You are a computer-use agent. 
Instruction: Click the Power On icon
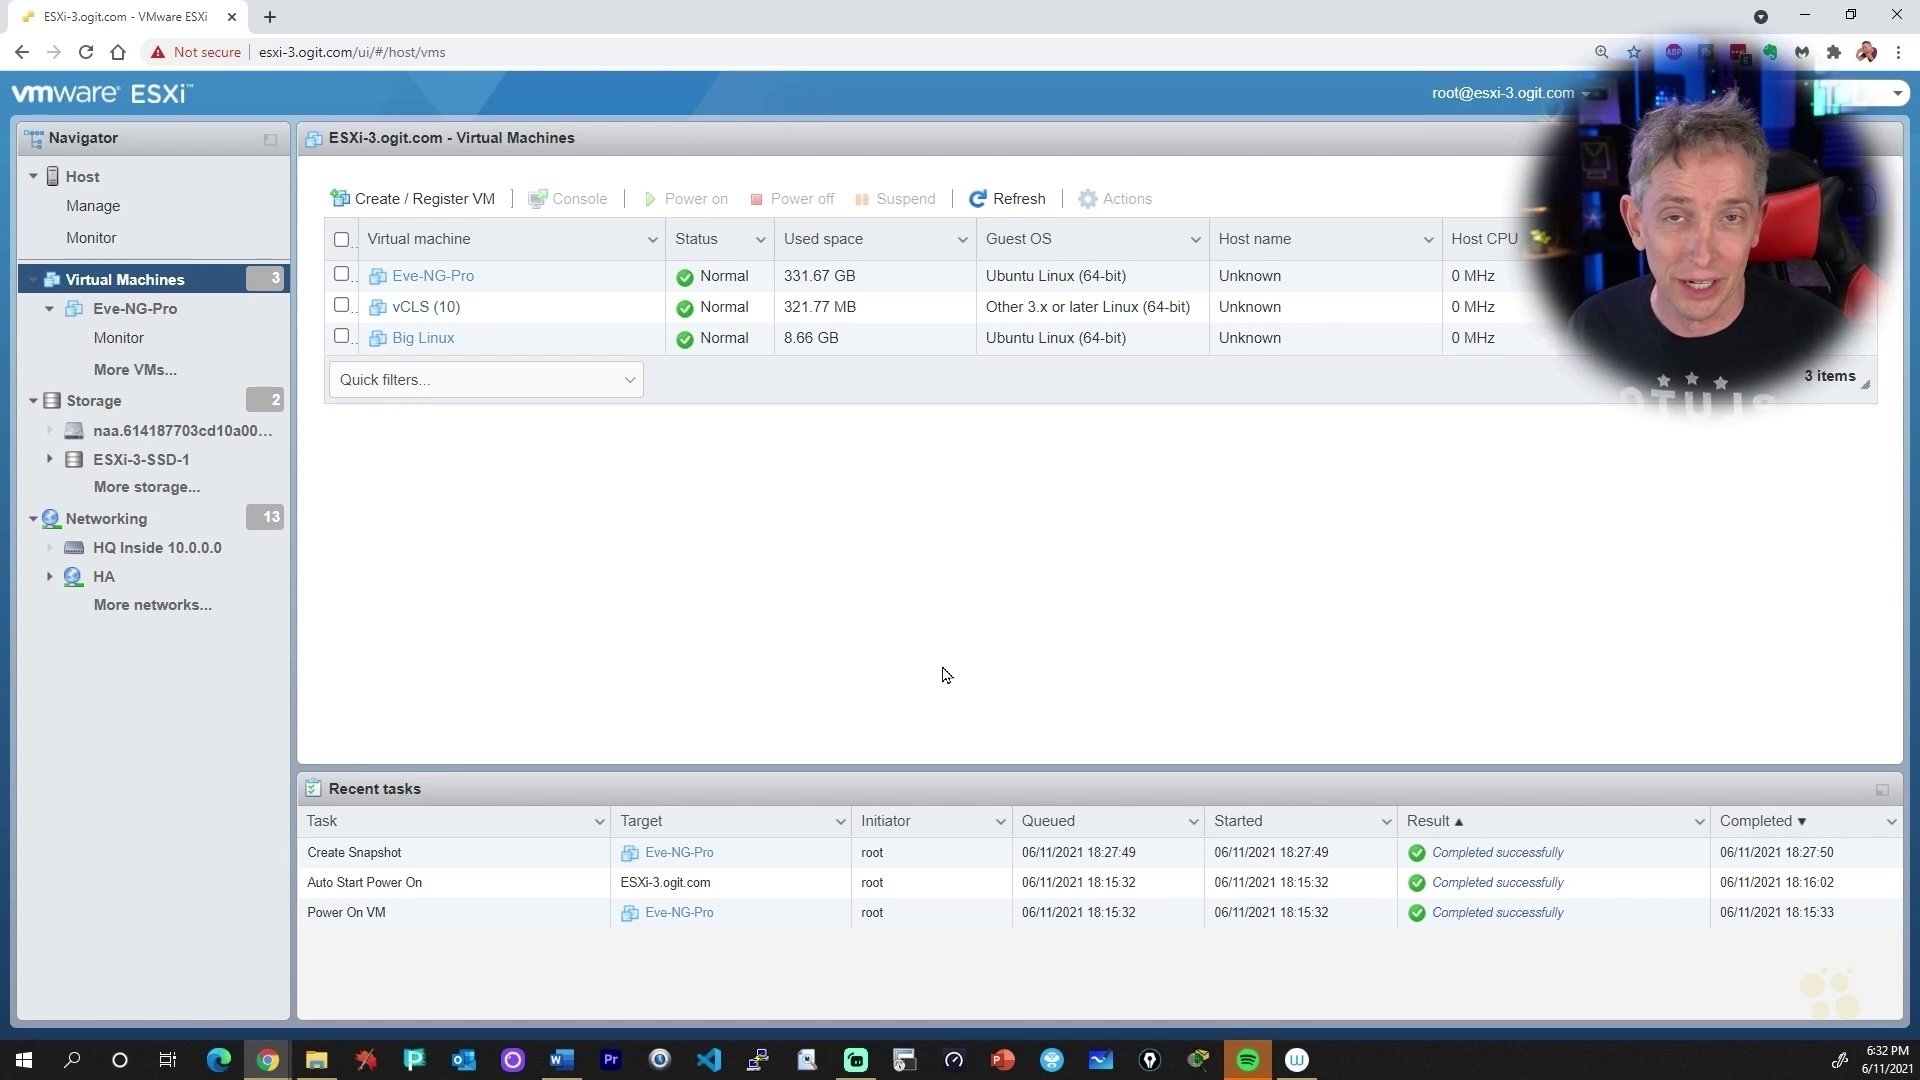(649, 199)
